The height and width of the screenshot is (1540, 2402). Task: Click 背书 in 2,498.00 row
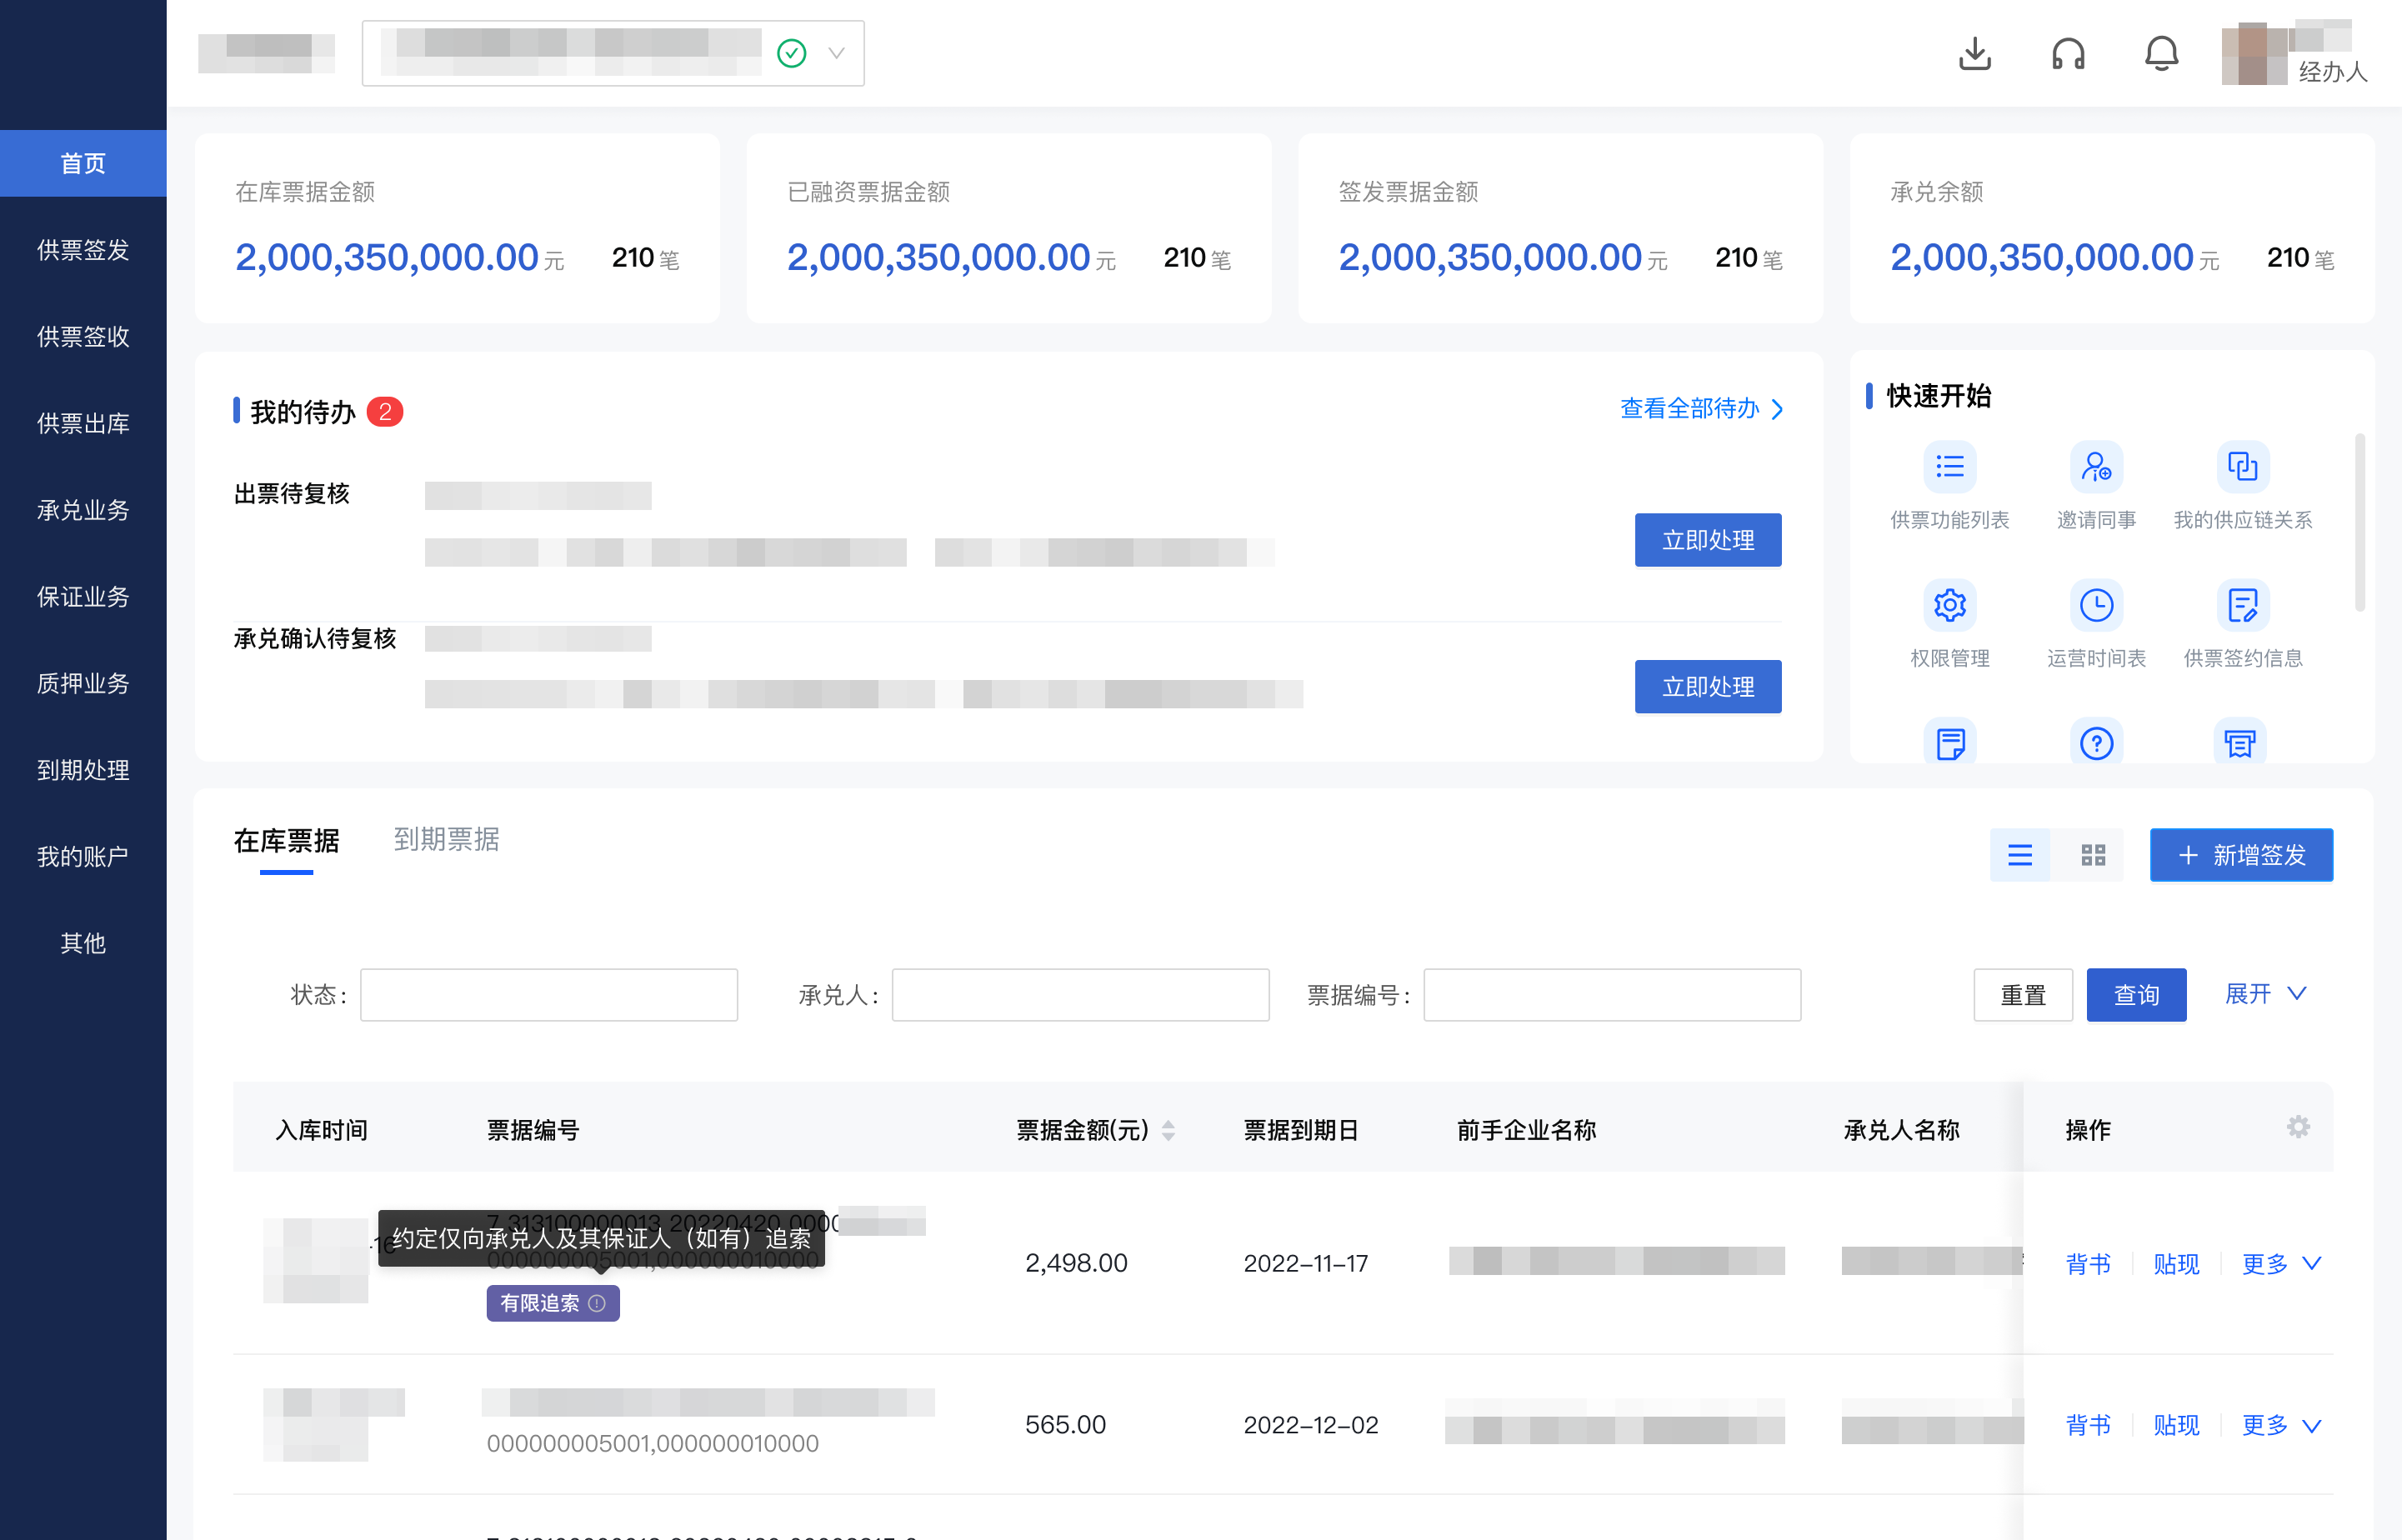click(2087, 1264)
